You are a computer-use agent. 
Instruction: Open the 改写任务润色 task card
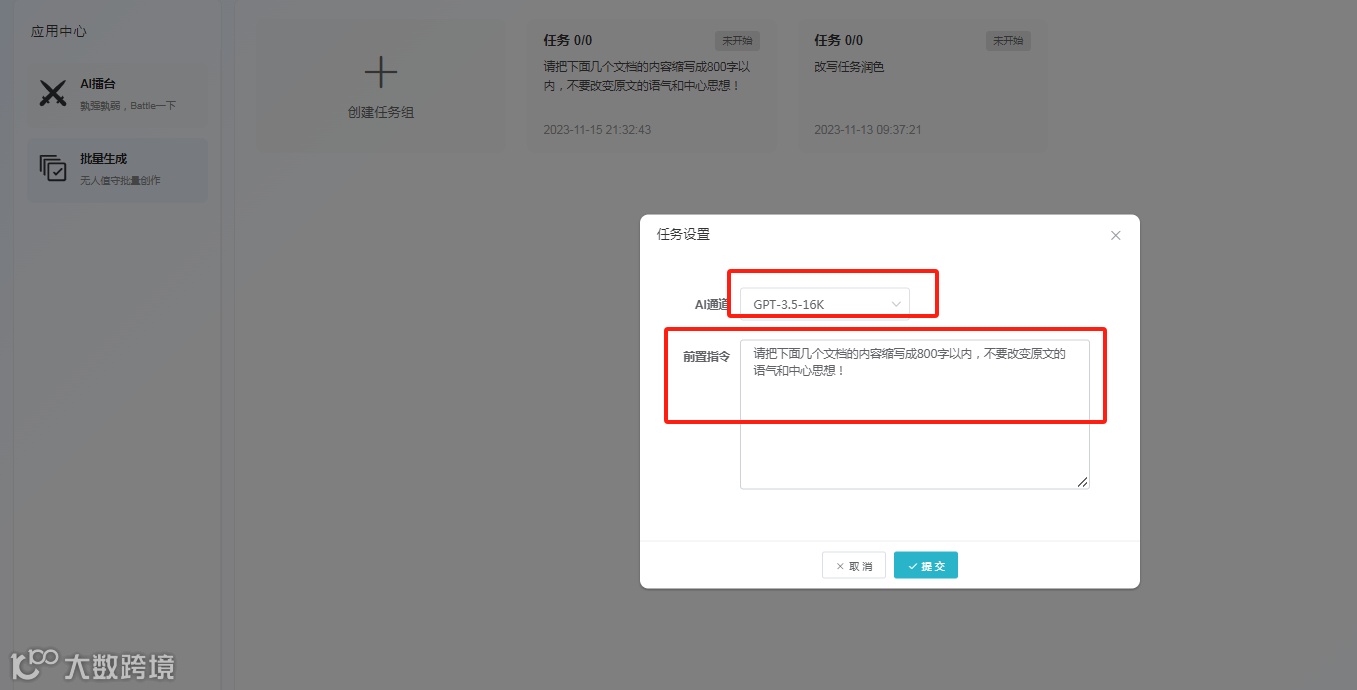(922, 87)
